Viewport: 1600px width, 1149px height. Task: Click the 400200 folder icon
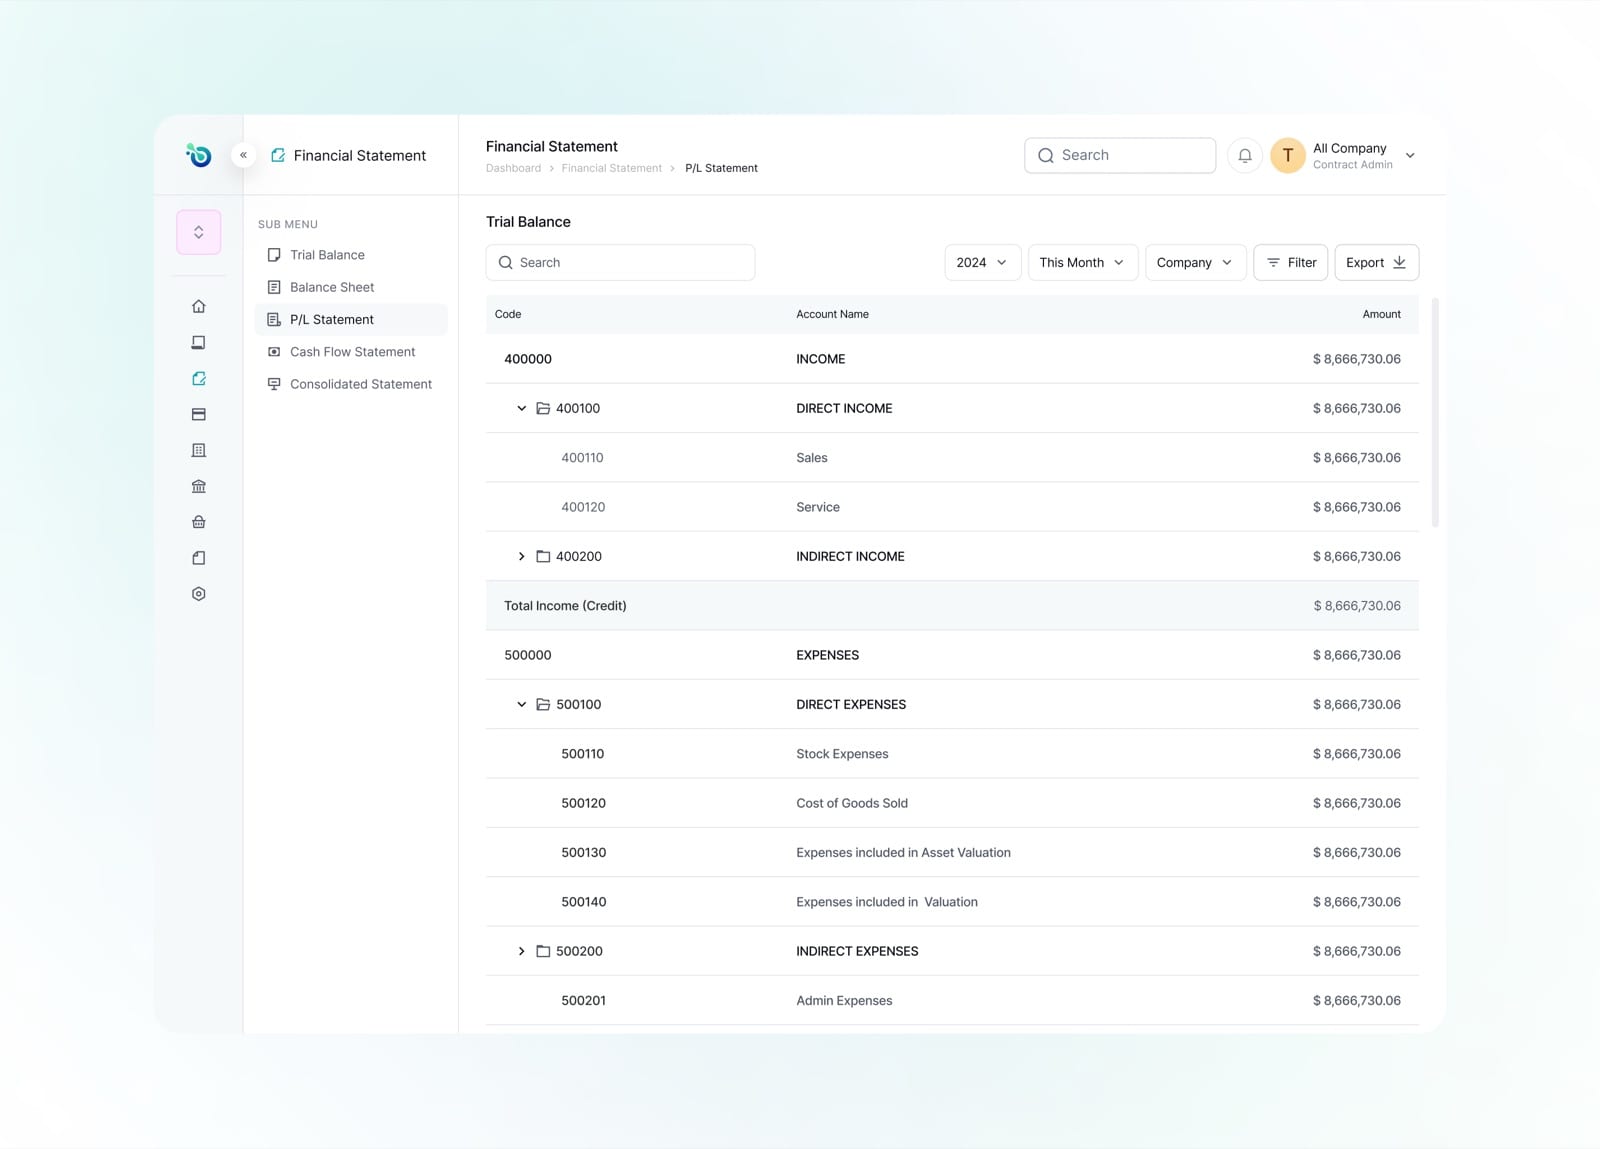coord(543,556)
